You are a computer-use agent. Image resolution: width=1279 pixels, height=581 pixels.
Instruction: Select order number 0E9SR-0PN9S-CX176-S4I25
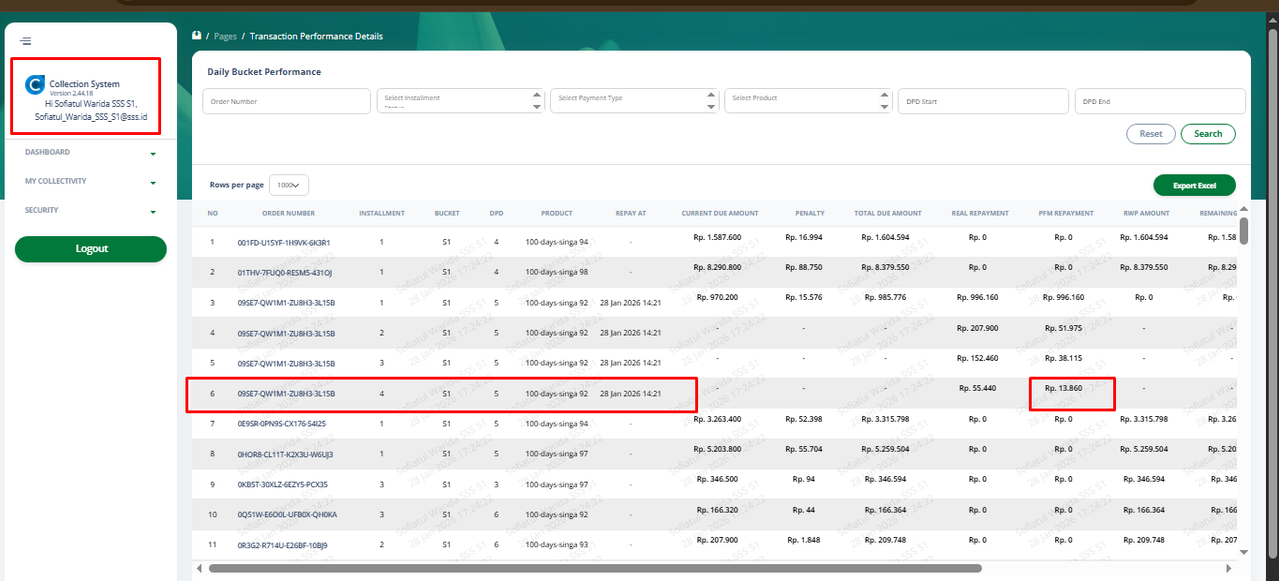[x=281, y=424]
